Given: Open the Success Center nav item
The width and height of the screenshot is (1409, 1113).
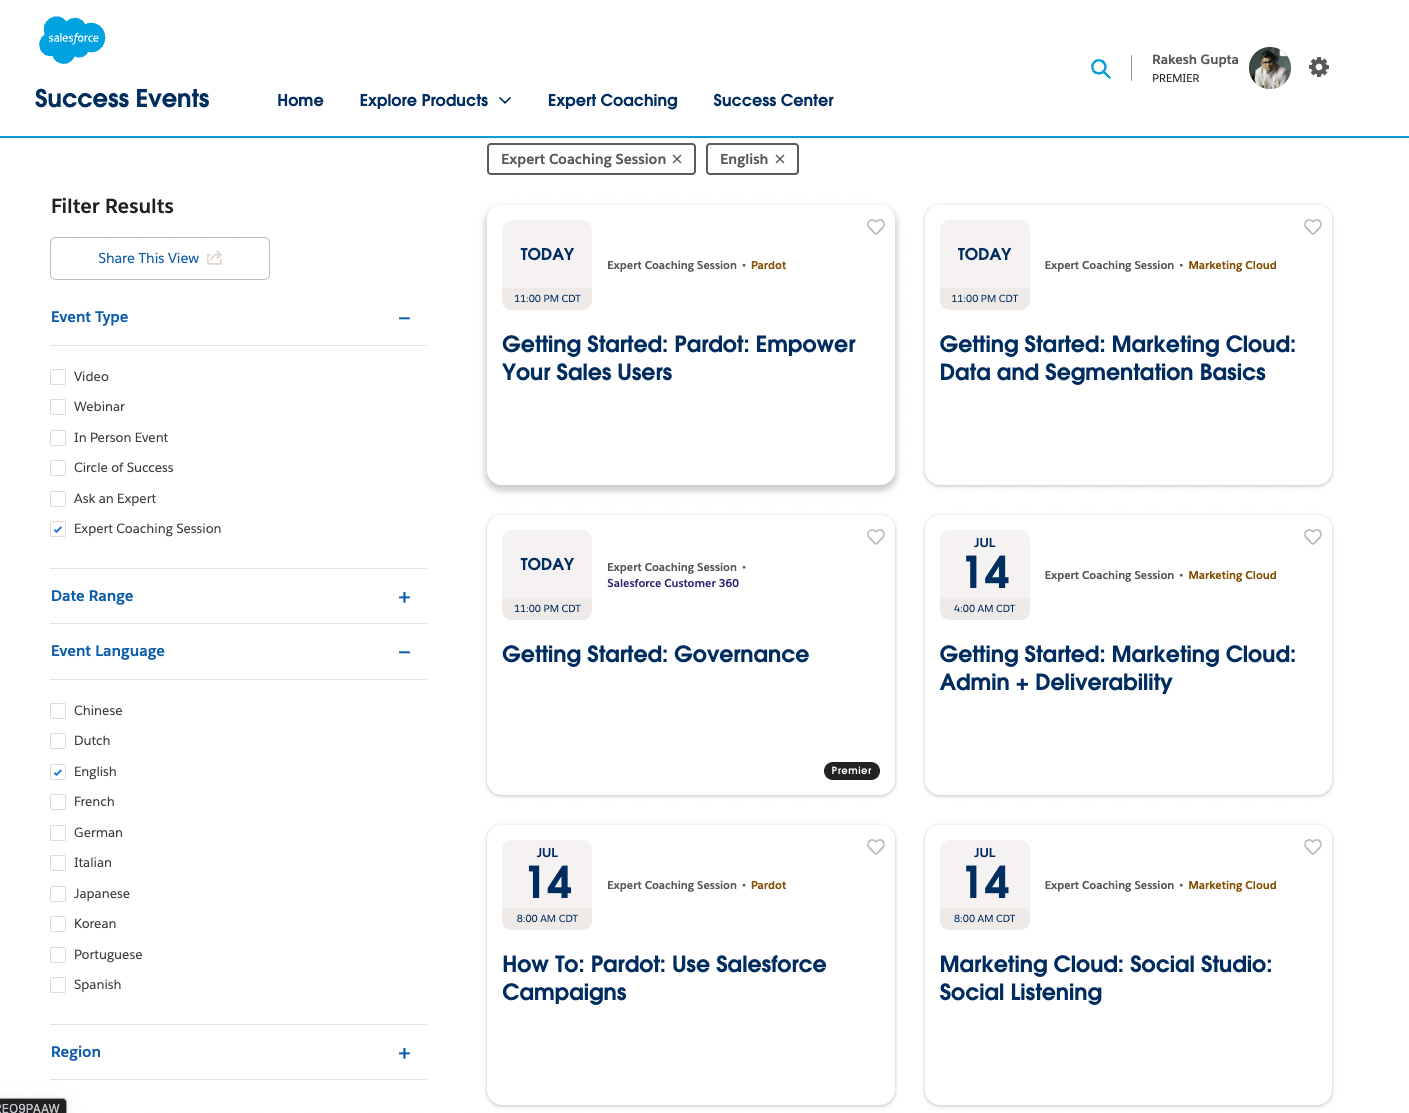Looking at the screenshot, I should coord(773,100).
